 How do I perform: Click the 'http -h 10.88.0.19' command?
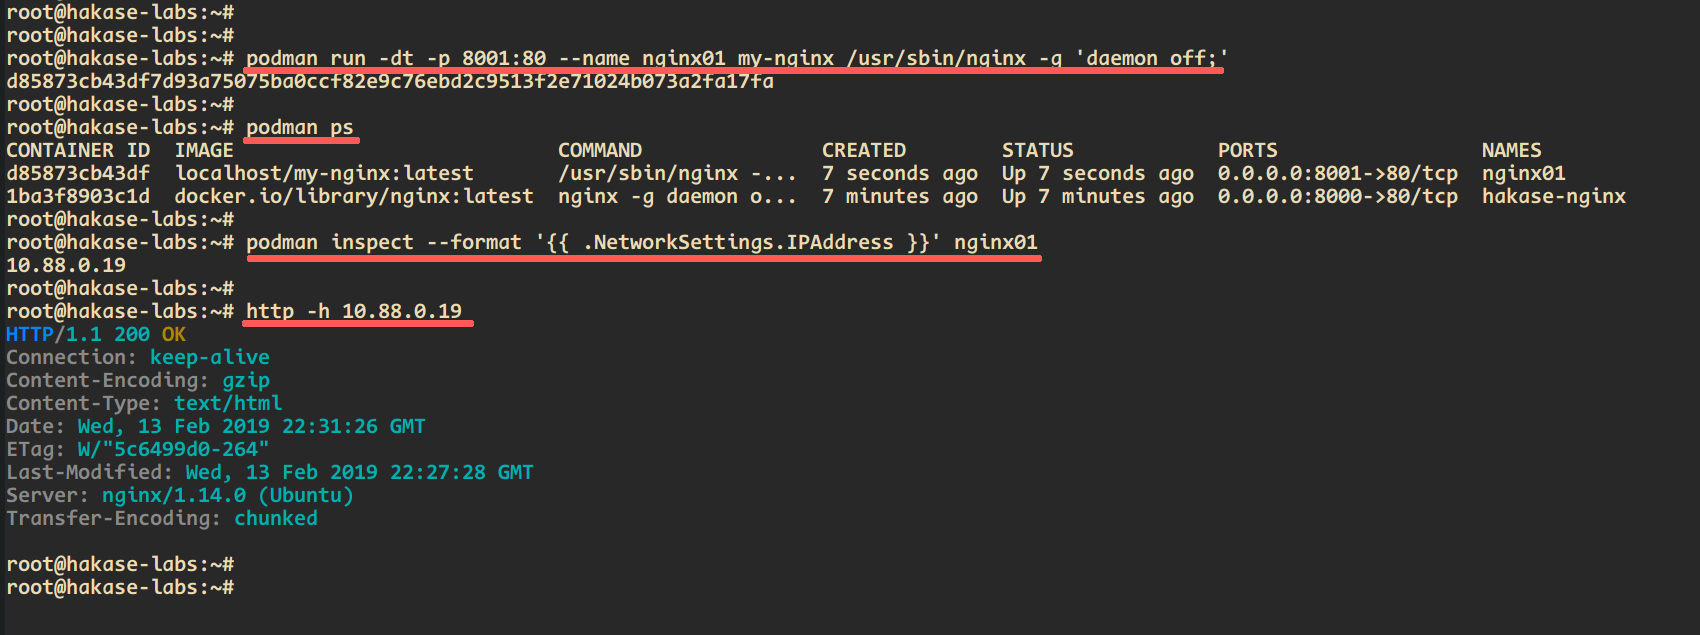(354, 311)
